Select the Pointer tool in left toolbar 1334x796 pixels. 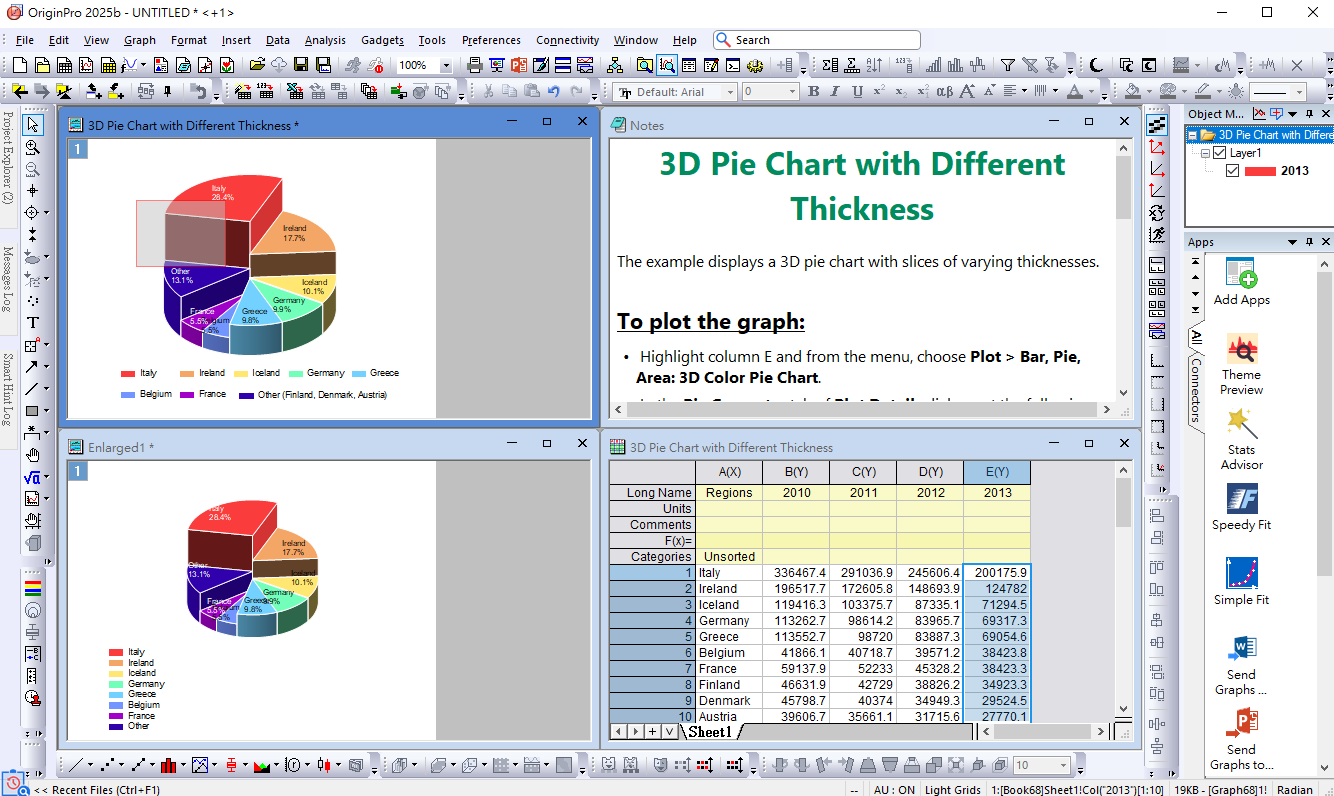point(33,125)
